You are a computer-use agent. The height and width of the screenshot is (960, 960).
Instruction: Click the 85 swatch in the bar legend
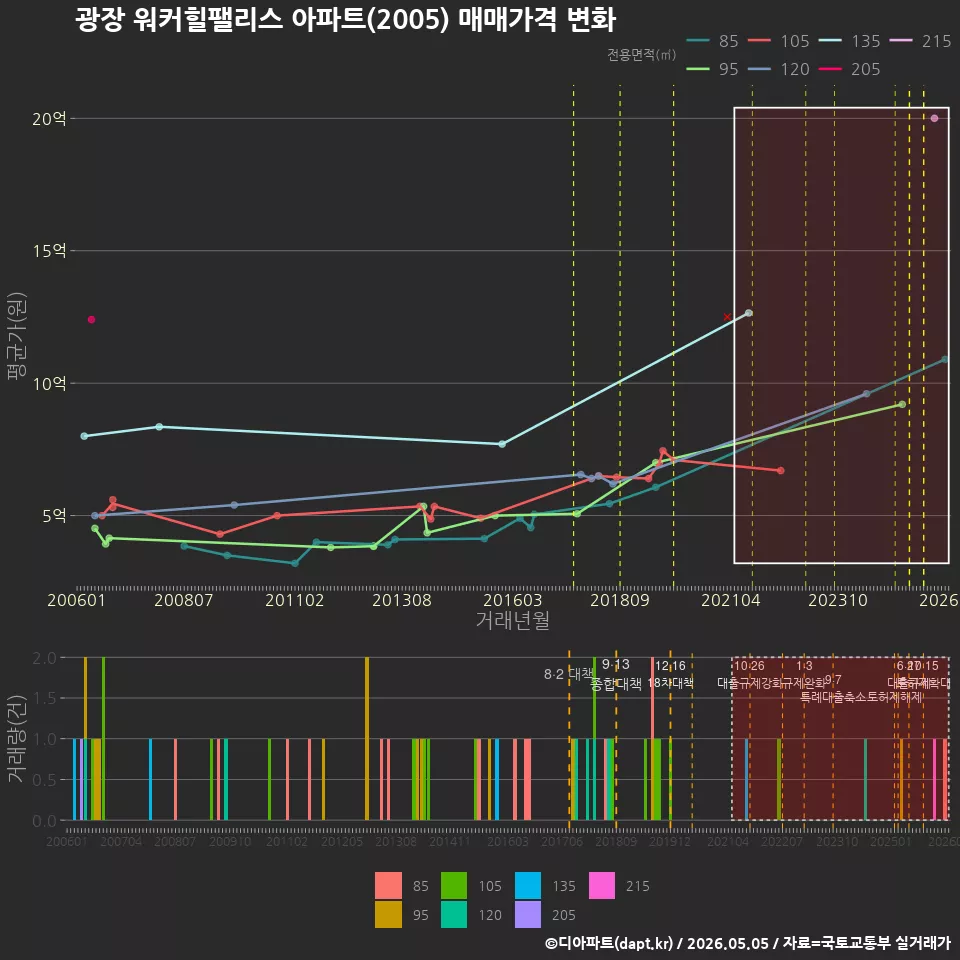point(388,885)
